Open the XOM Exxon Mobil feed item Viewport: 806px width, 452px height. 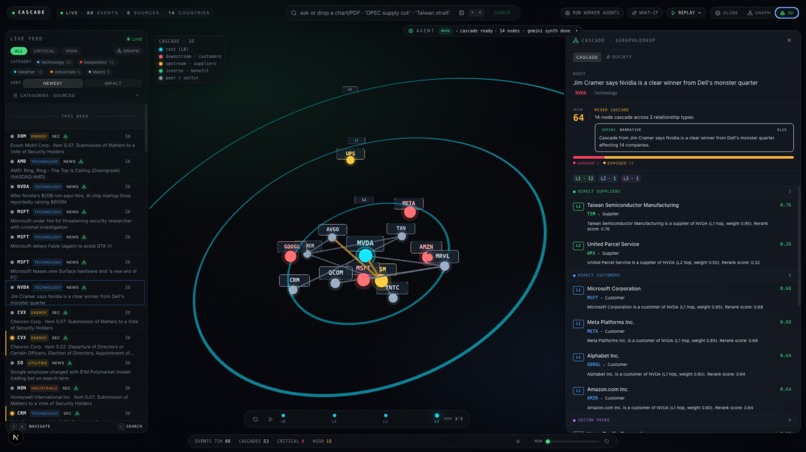tap(75, 143)
